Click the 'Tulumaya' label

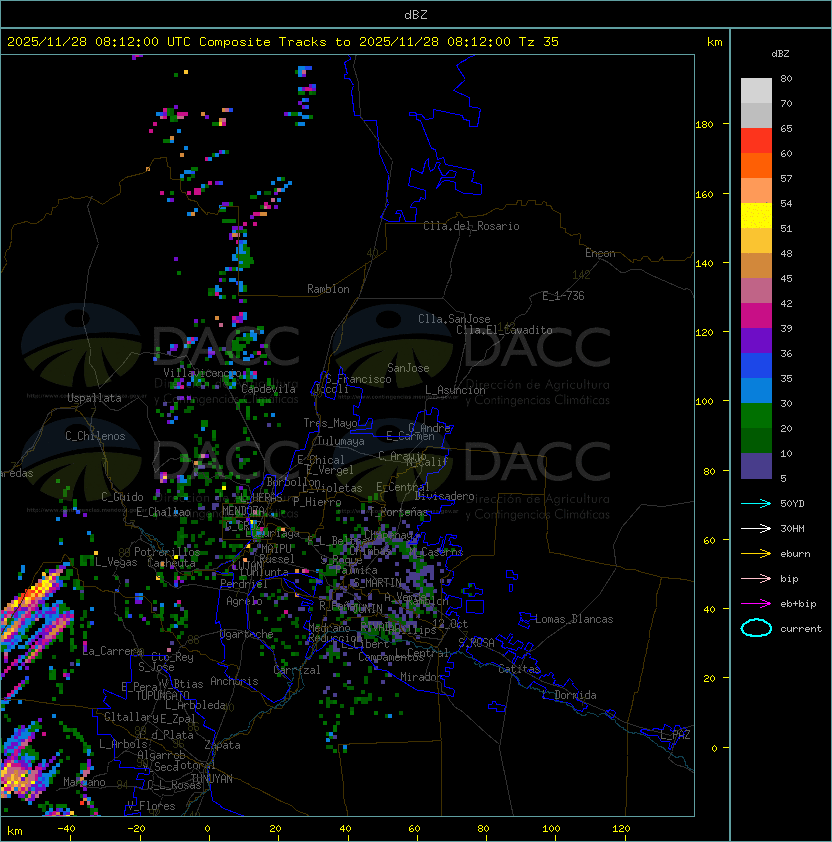click(x=341, y=441)
